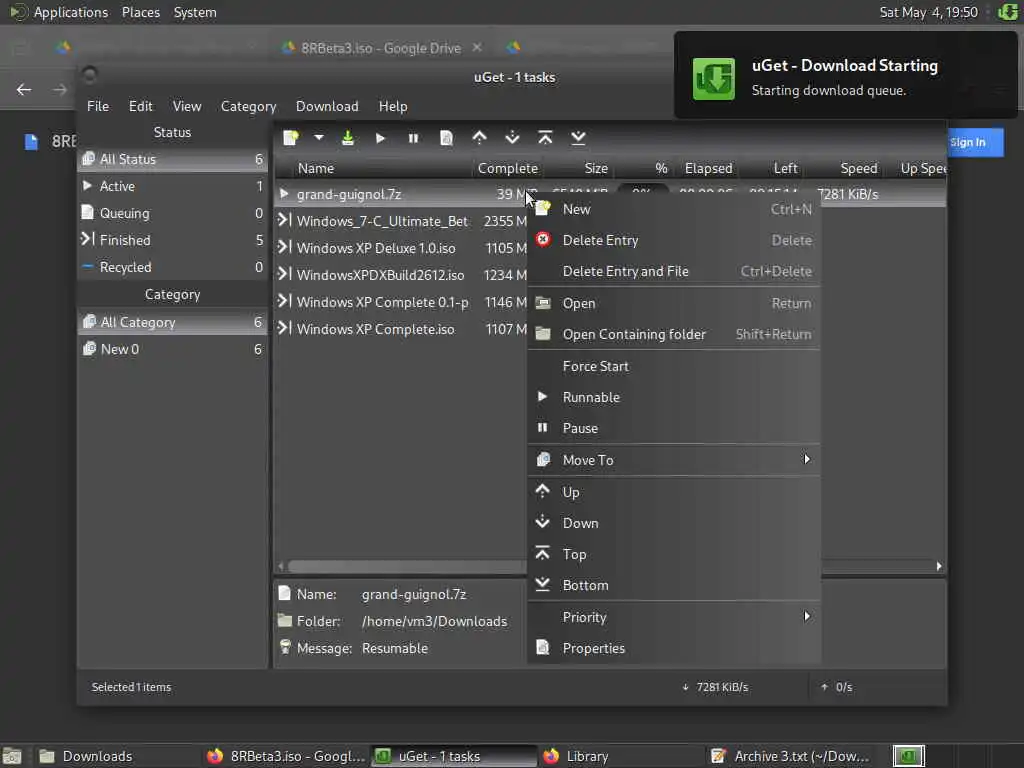Choose Runnable in the context menu

[673, 397]
